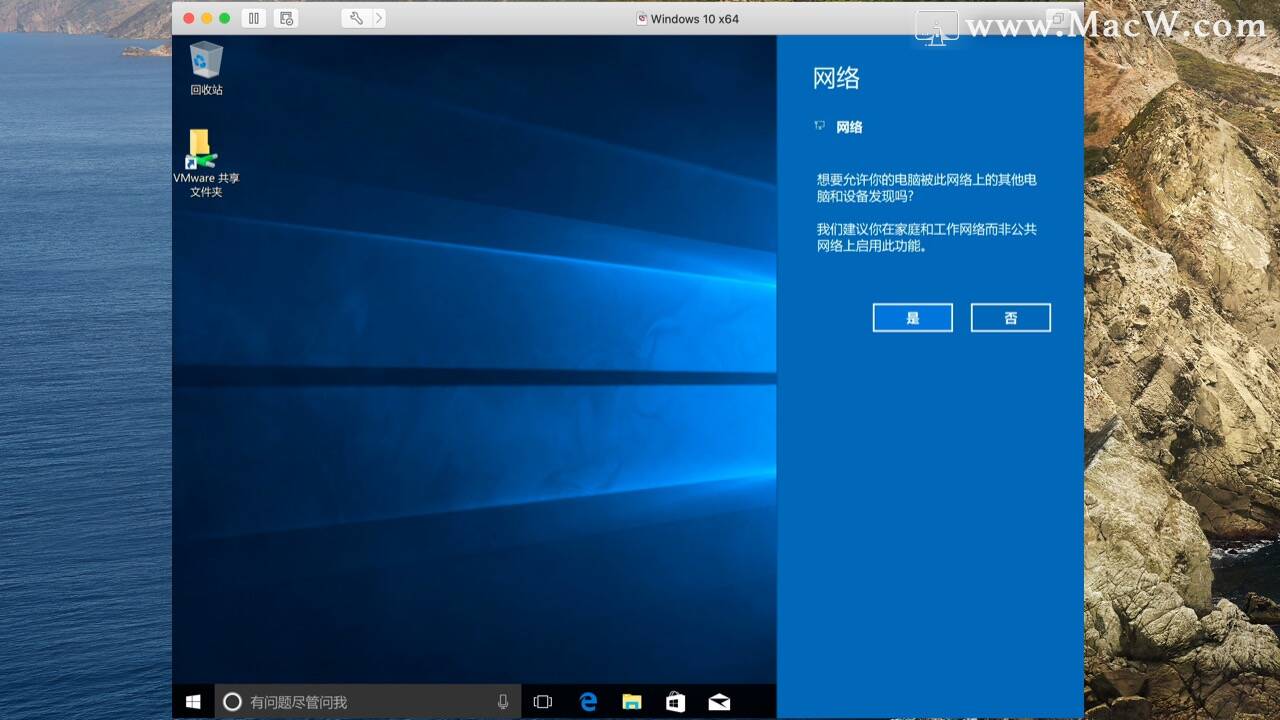Pause the virtual machine from VMware toolbar
This screenshot has height=720, width=1280.
[254, 18]
